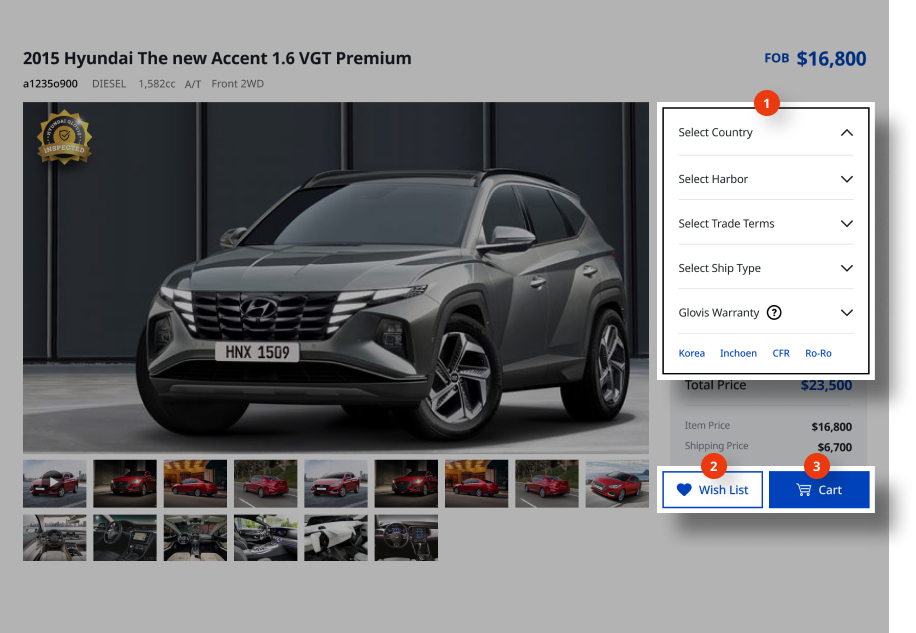This screenshot has width=916, height=633.
Task: Expand the Glovis Warranty chevron
Action: click(x=846, y=312)
